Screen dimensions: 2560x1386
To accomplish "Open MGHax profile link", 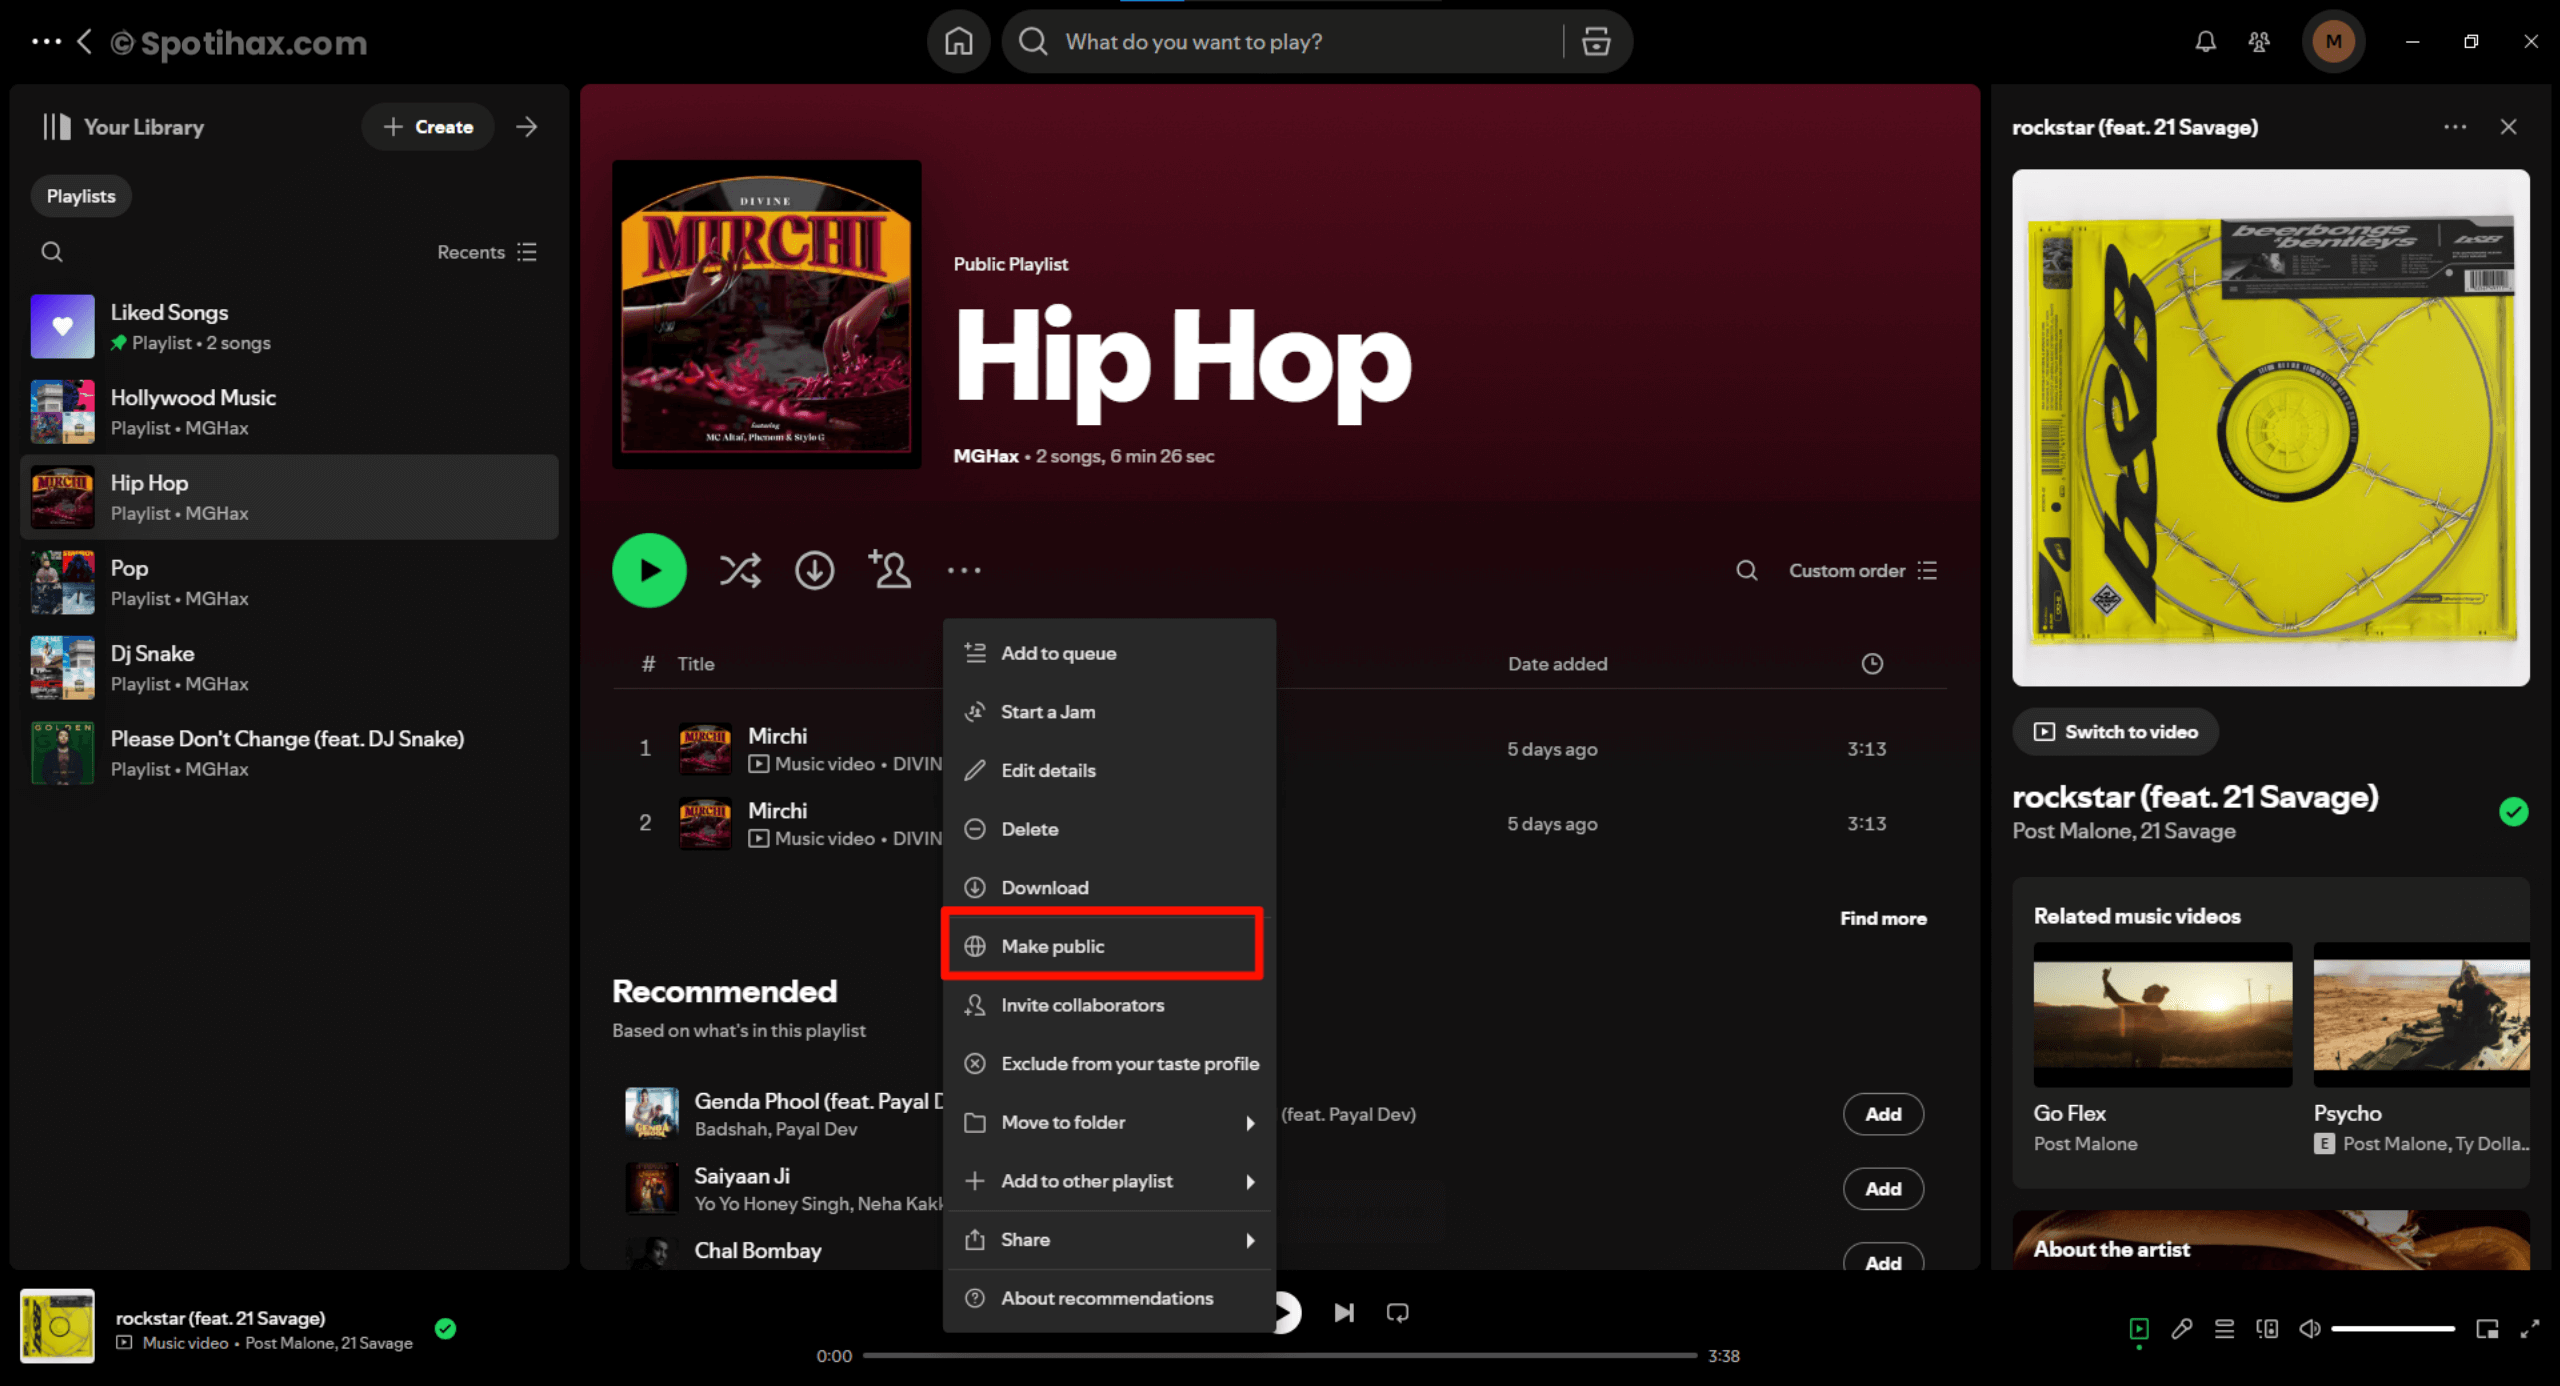I will click(985, 456).
